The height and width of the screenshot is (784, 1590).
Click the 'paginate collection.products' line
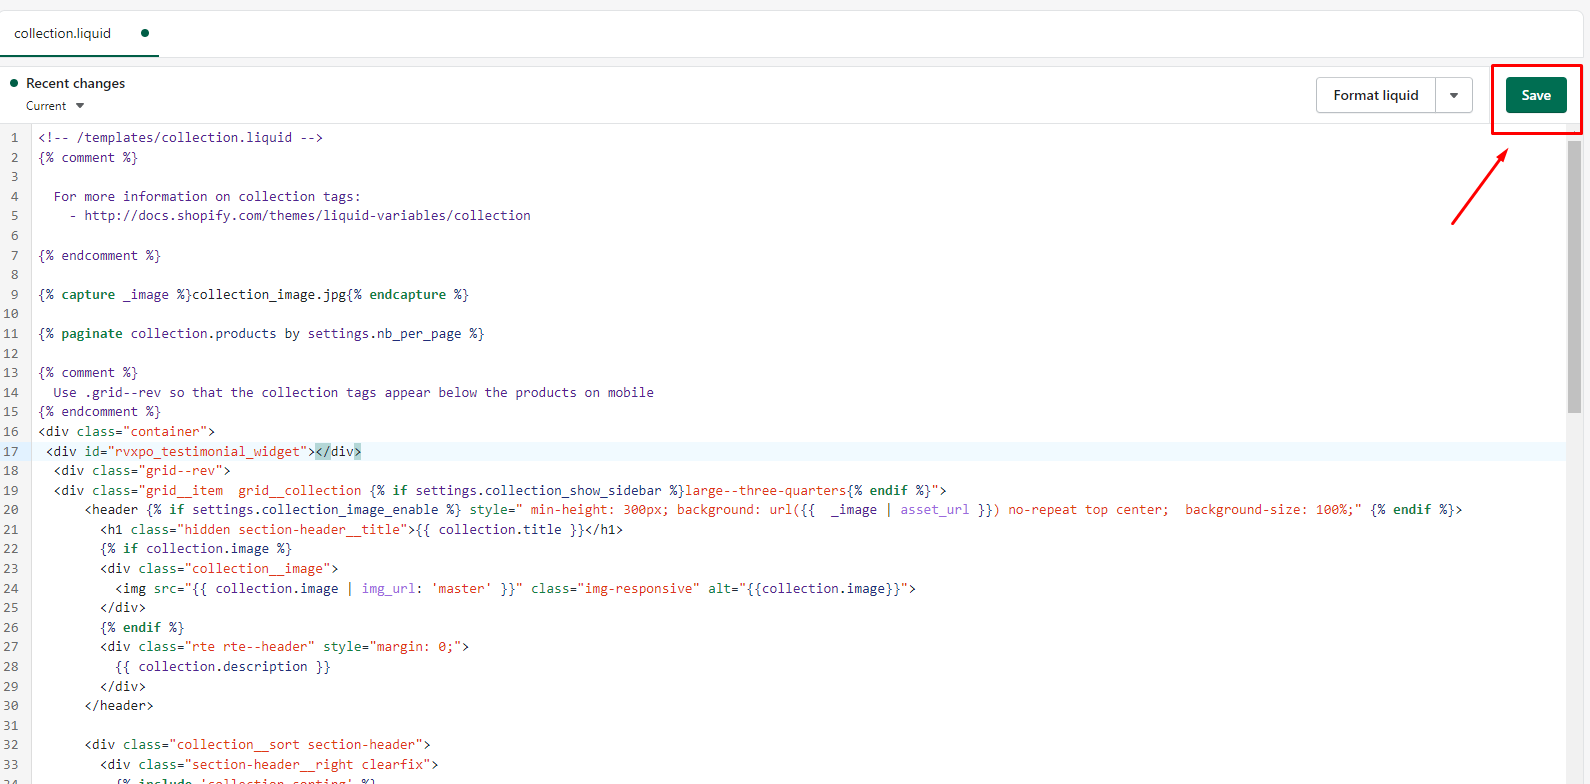[x=261, y=333]
